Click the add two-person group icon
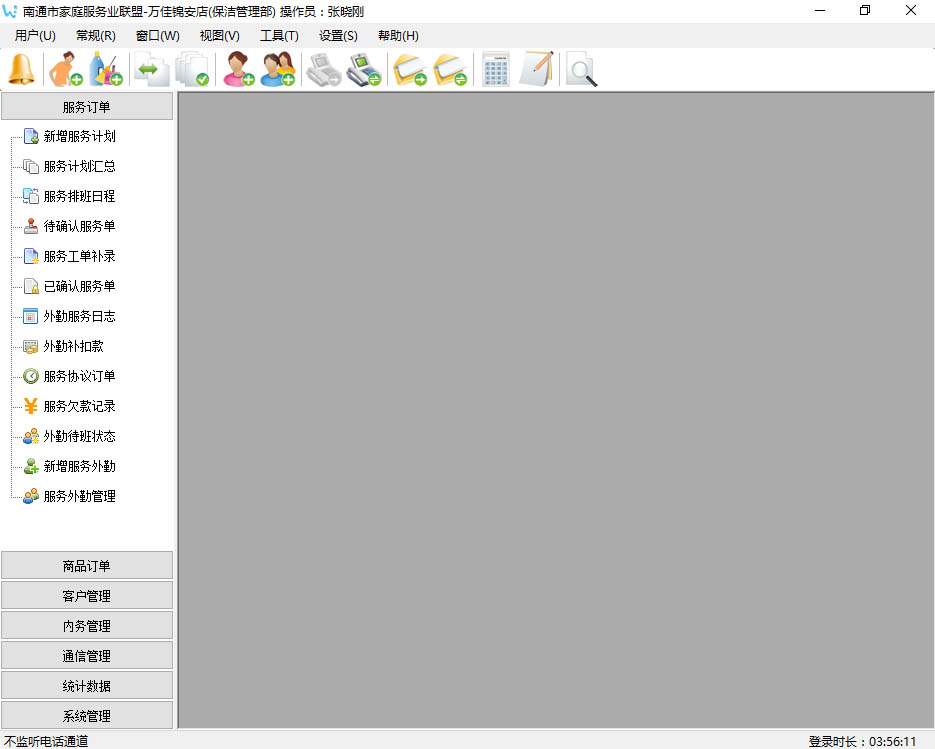Viewport: 935px width, 749px height. click(x=278, y=70)
